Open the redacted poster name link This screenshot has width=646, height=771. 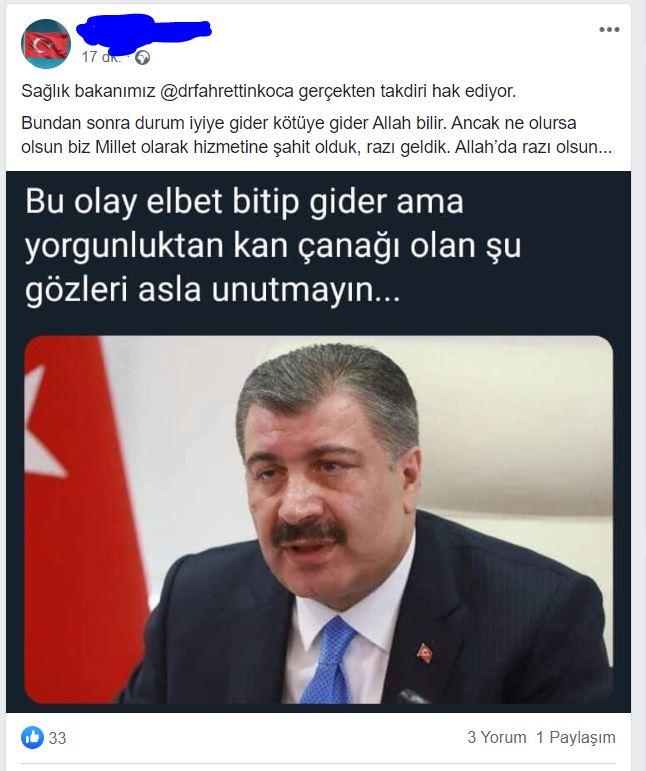(145, 32)
